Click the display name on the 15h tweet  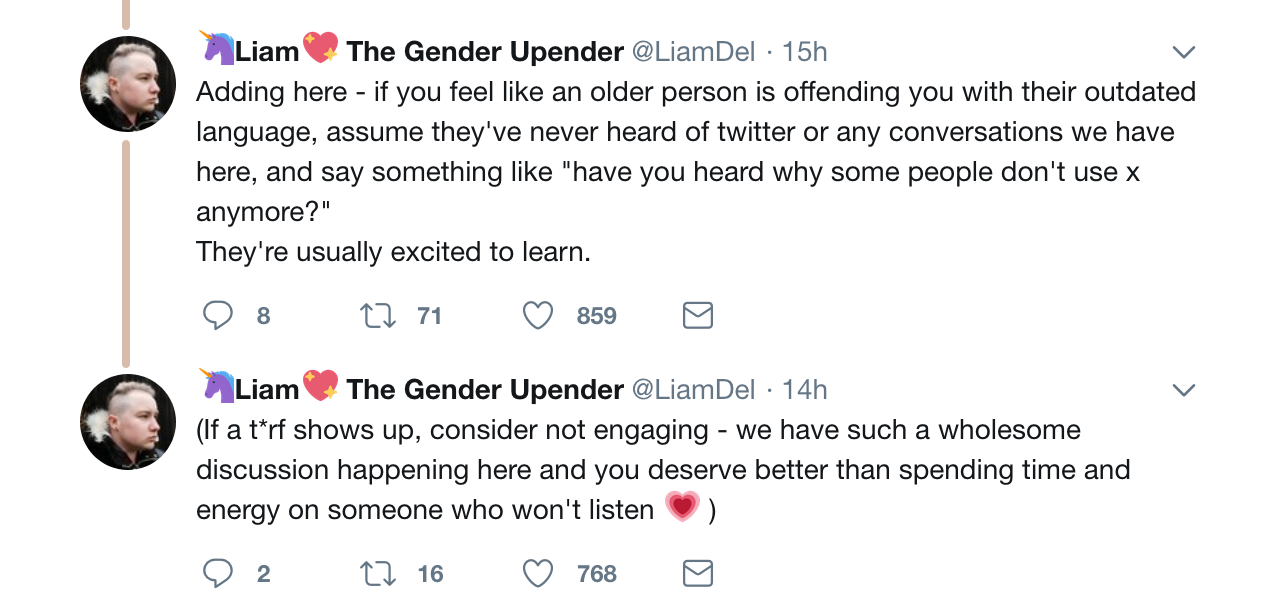coord(484,51)
